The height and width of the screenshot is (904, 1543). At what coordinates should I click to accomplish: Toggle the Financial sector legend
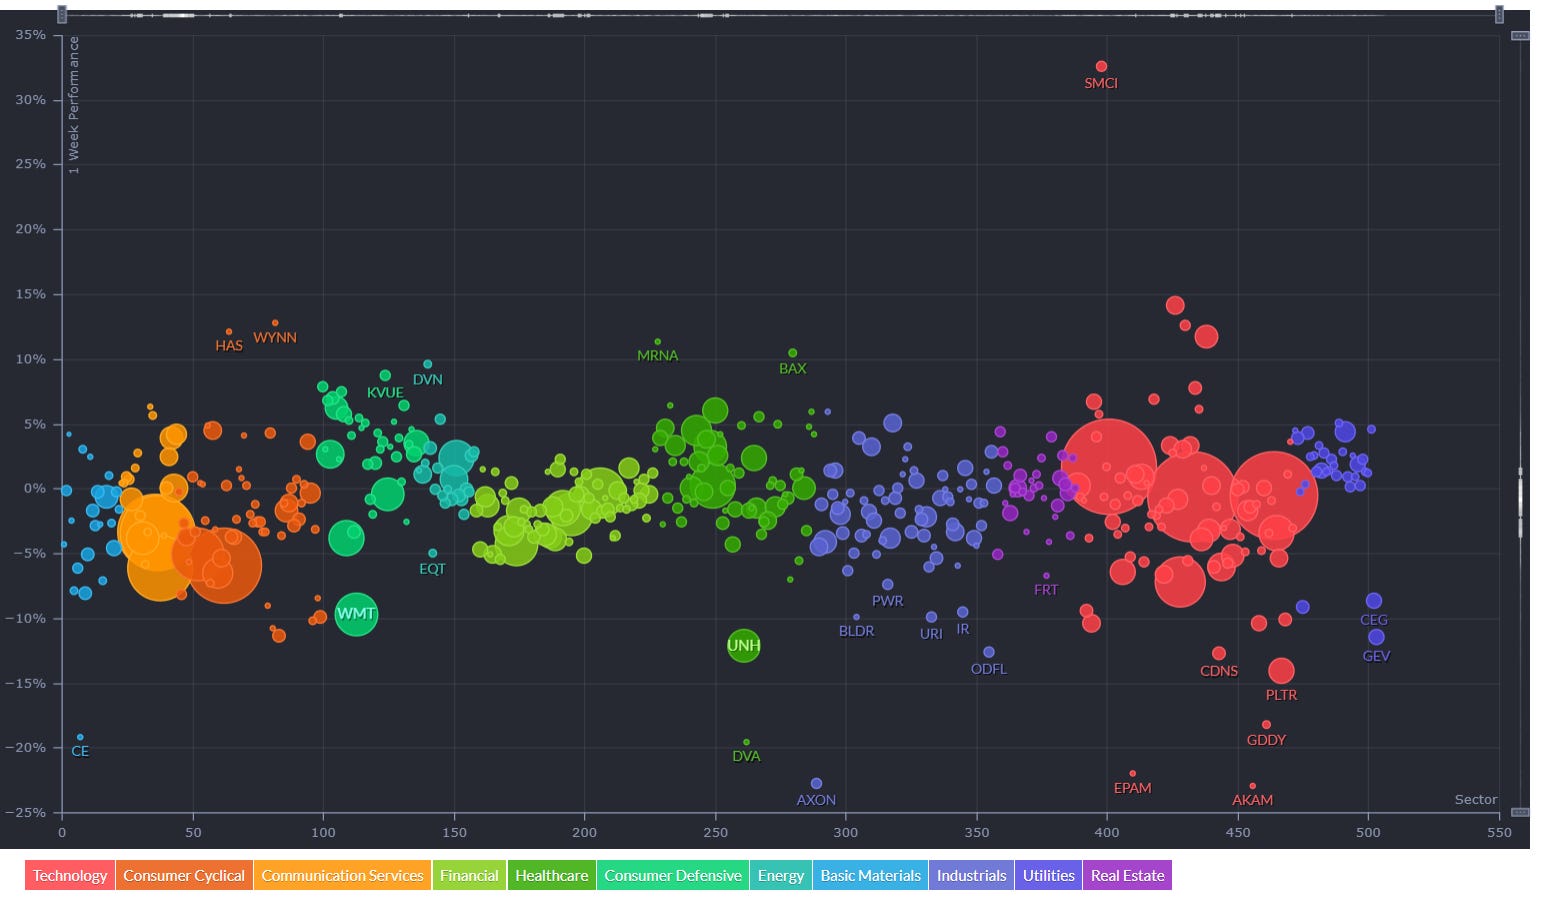click(x=469, y=875)
